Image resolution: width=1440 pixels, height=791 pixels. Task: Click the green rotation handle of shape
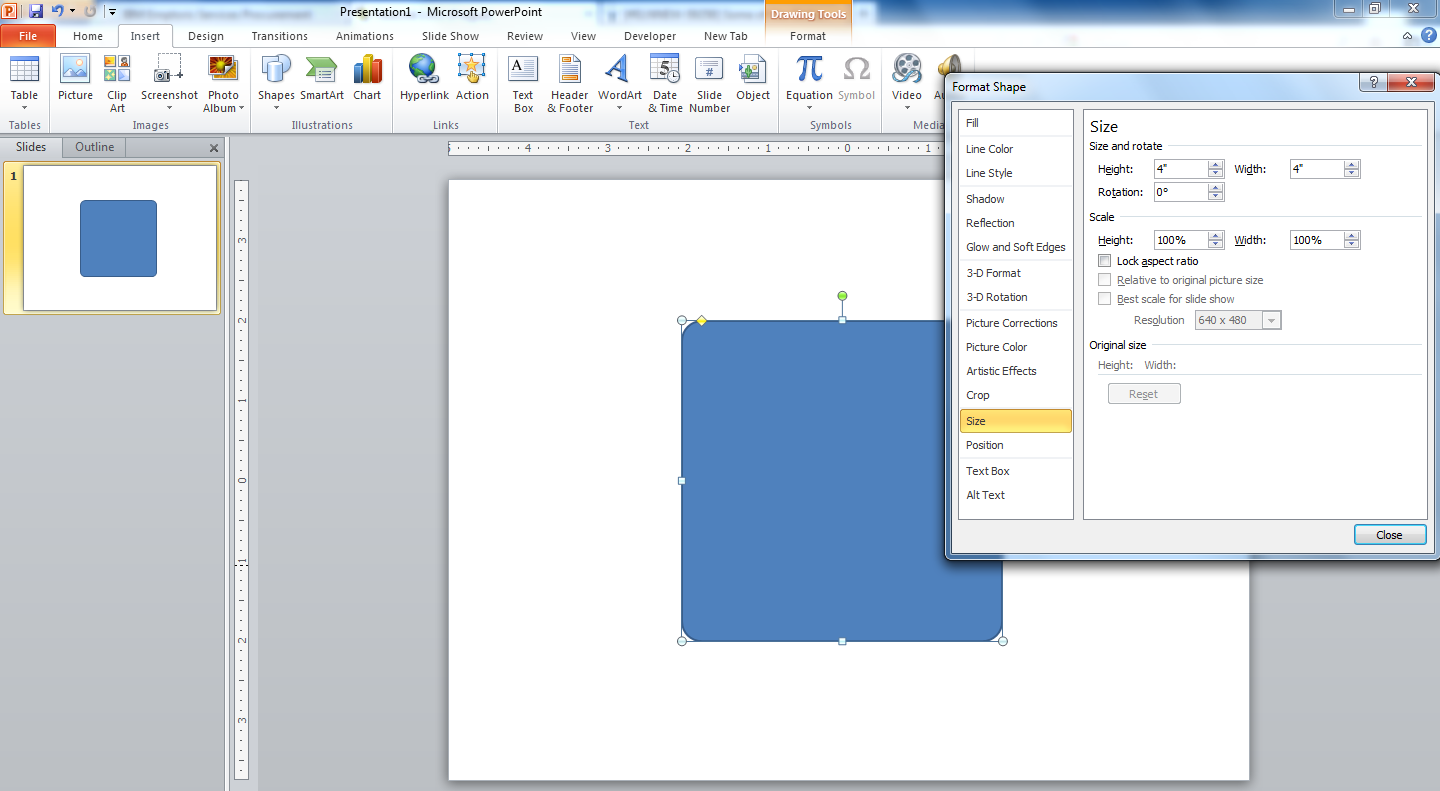click(842, 296)
